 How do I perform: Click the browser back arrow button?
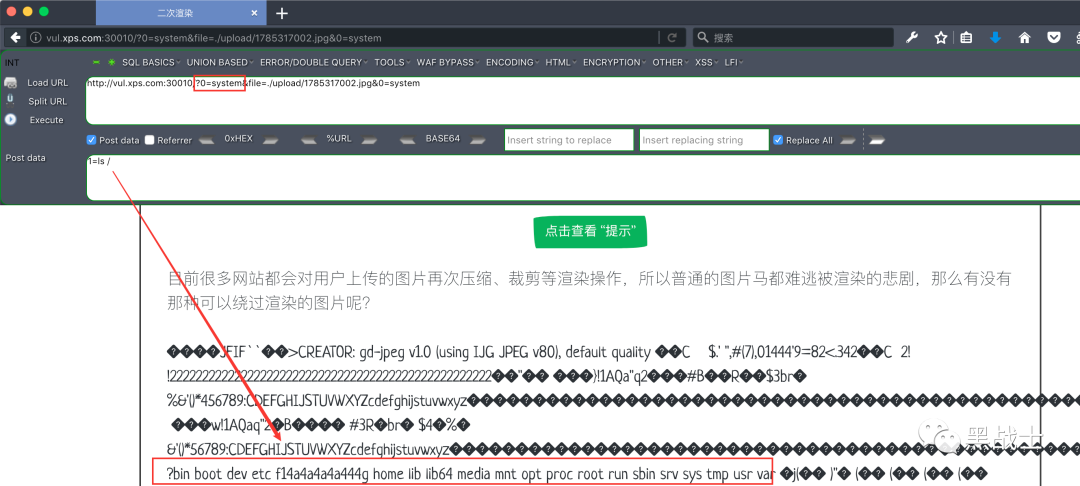[16, 38]
